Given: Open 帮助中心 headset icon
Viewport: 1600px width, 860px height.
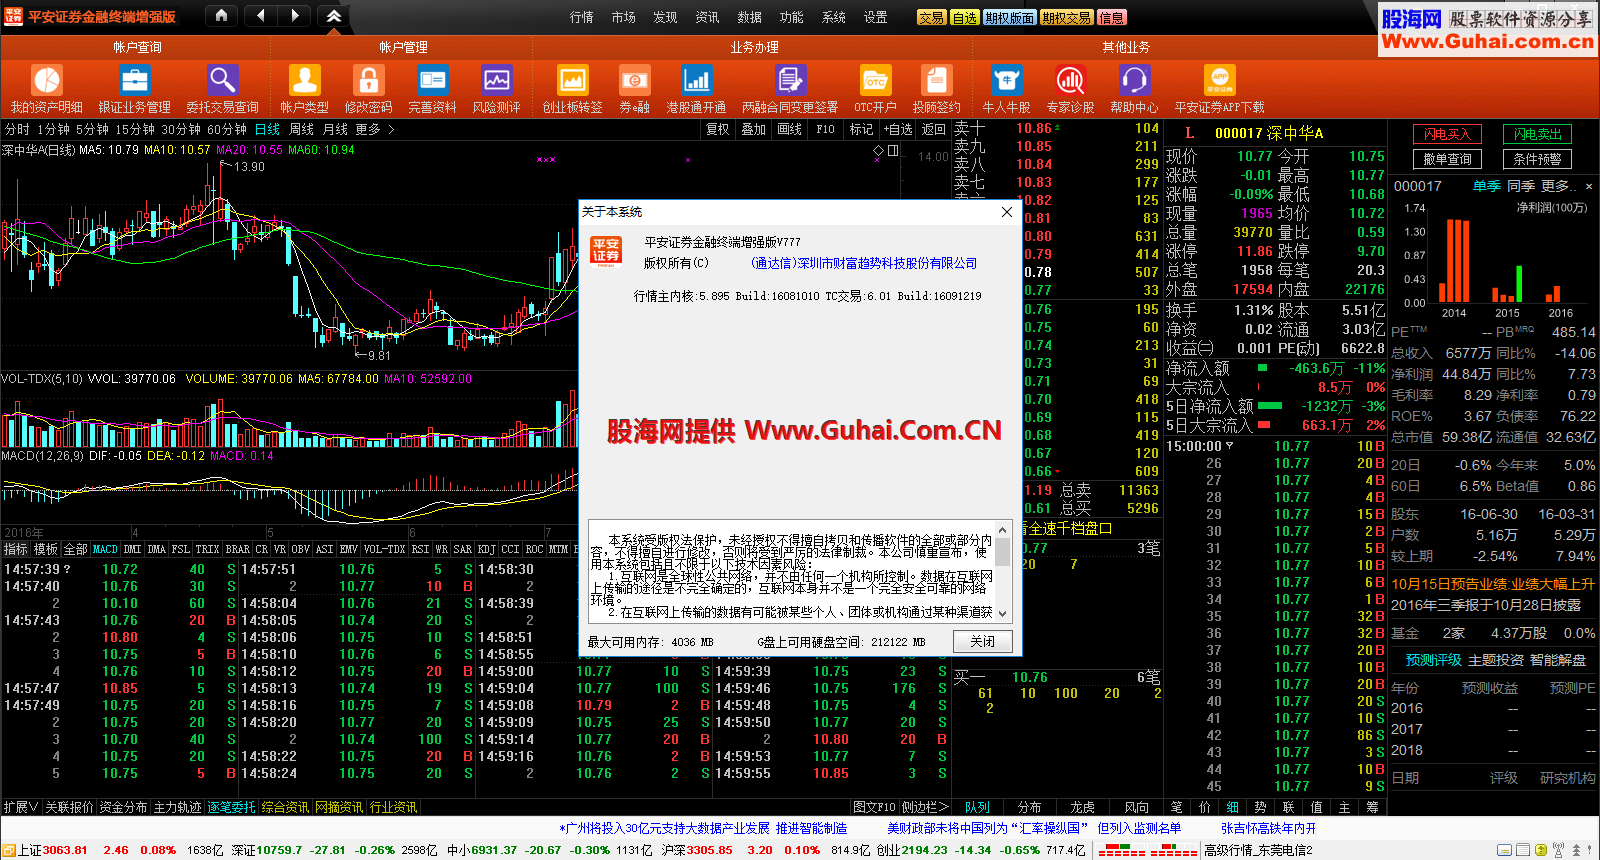Looking at the screenshot, I should [1134, 81].
